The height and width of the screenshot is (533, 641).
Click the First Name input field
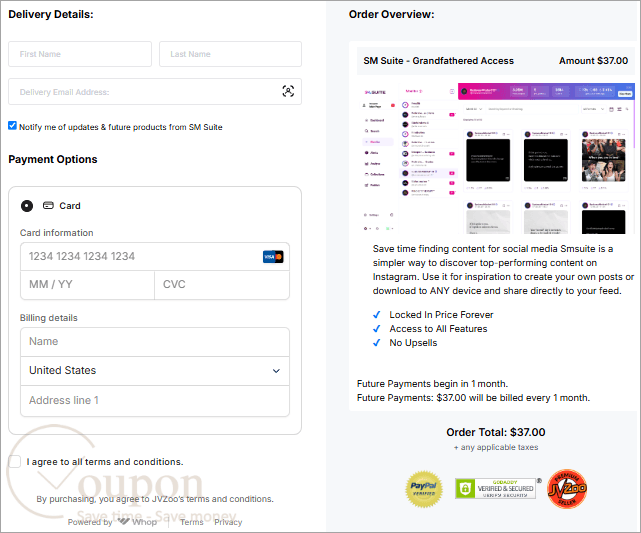coord(80,54)
